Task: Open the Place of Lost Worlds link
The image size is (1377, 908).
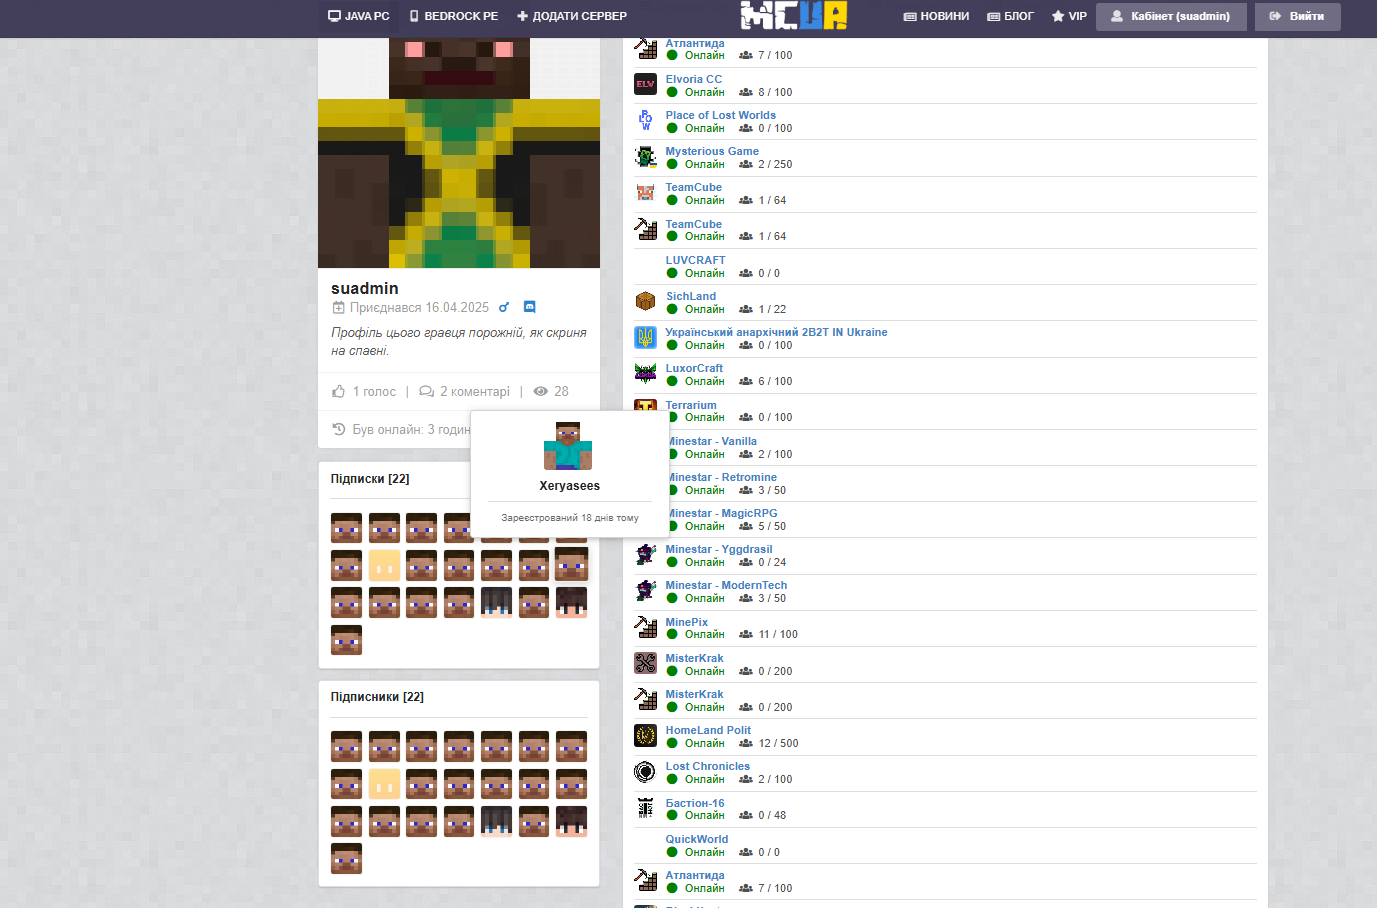Action: coord(720,115)
